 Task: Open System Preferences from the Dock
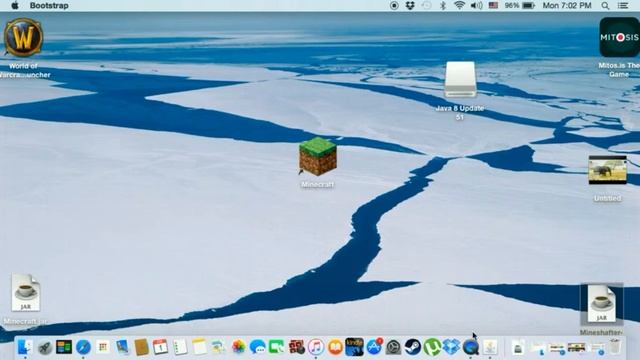tap(393, 347)
